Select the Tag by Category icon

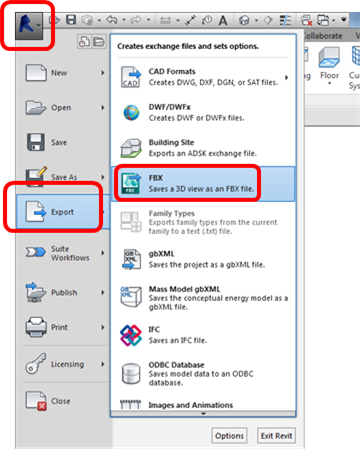point(207,20)
